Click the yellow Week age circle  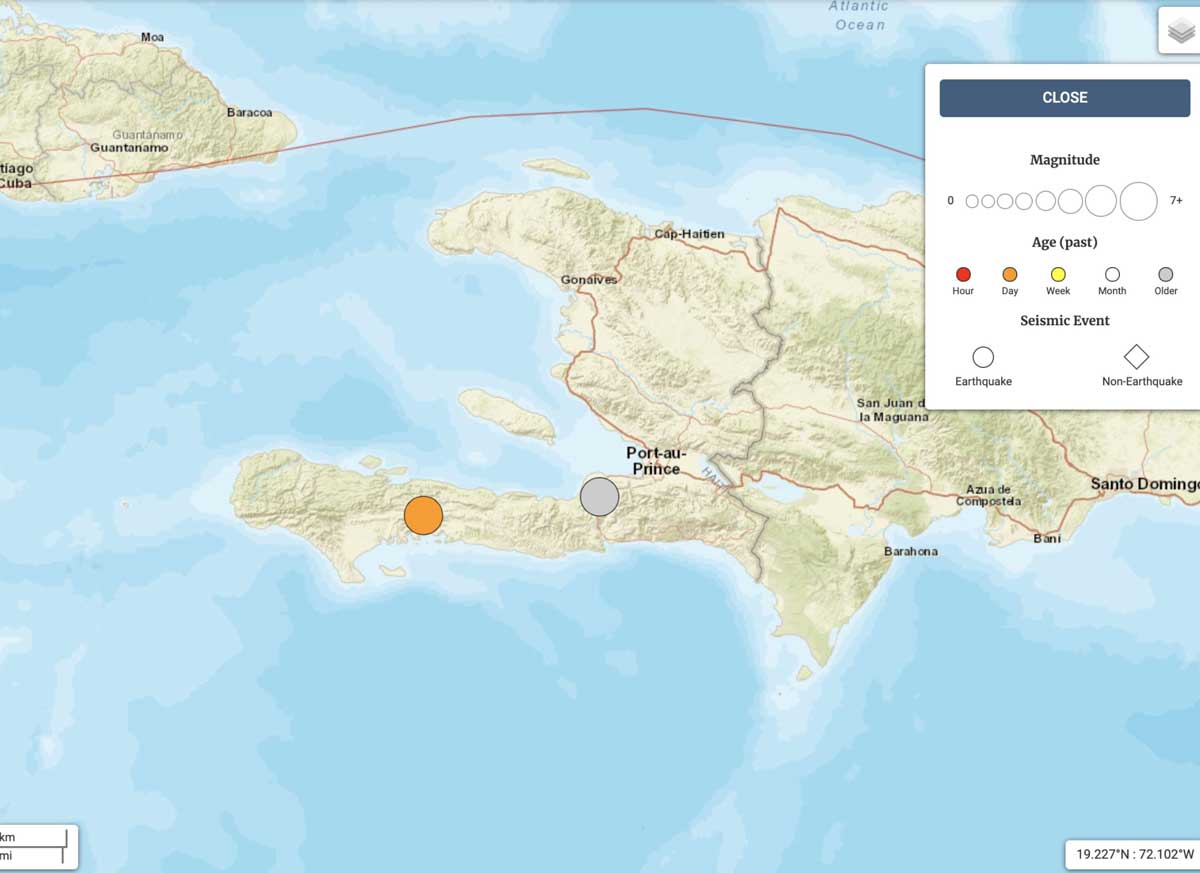click(1058, 275)
